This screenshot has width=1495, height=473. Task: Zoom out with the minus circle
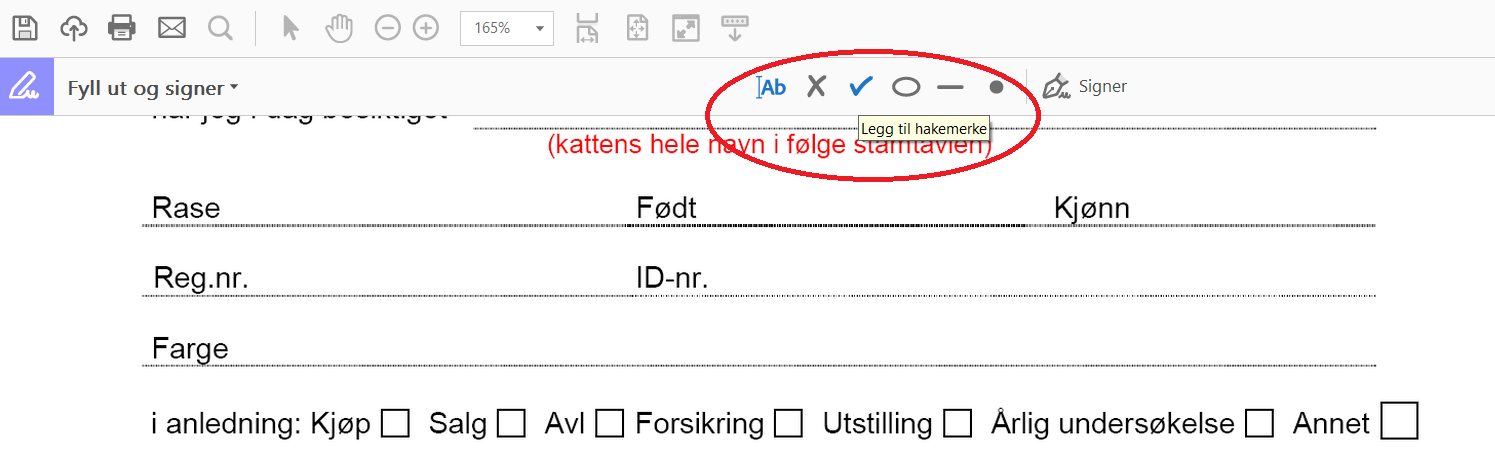[388, 28]
